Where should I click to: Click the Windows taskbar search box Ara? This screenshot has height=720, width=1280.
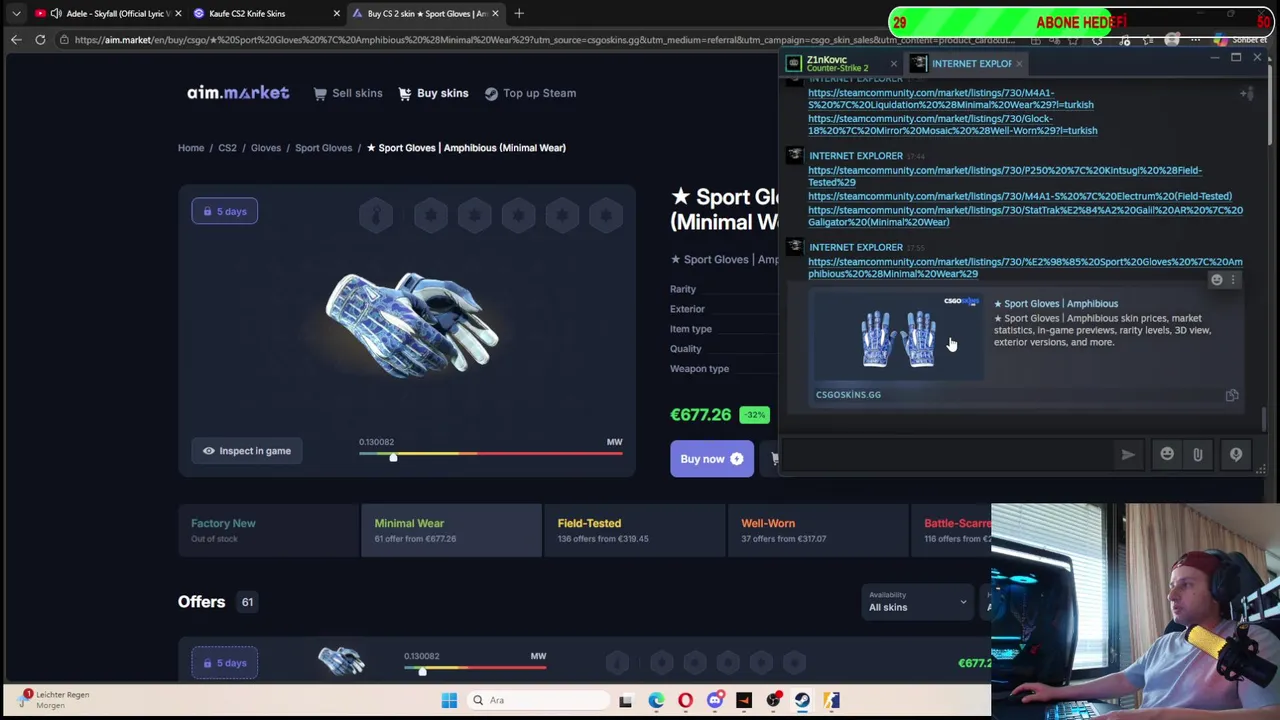(x=536, y=700)
